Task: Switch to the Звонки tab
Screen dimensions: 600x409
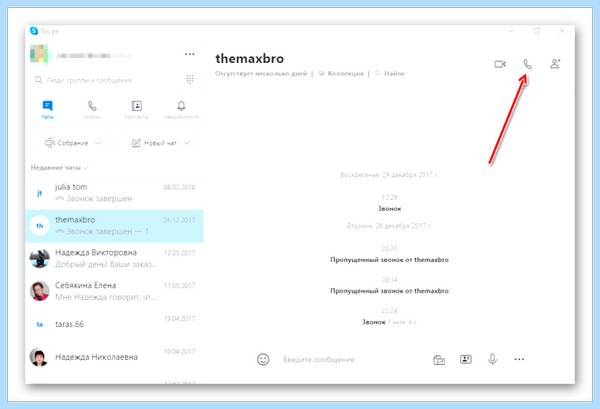Action: tap(92, 110)
